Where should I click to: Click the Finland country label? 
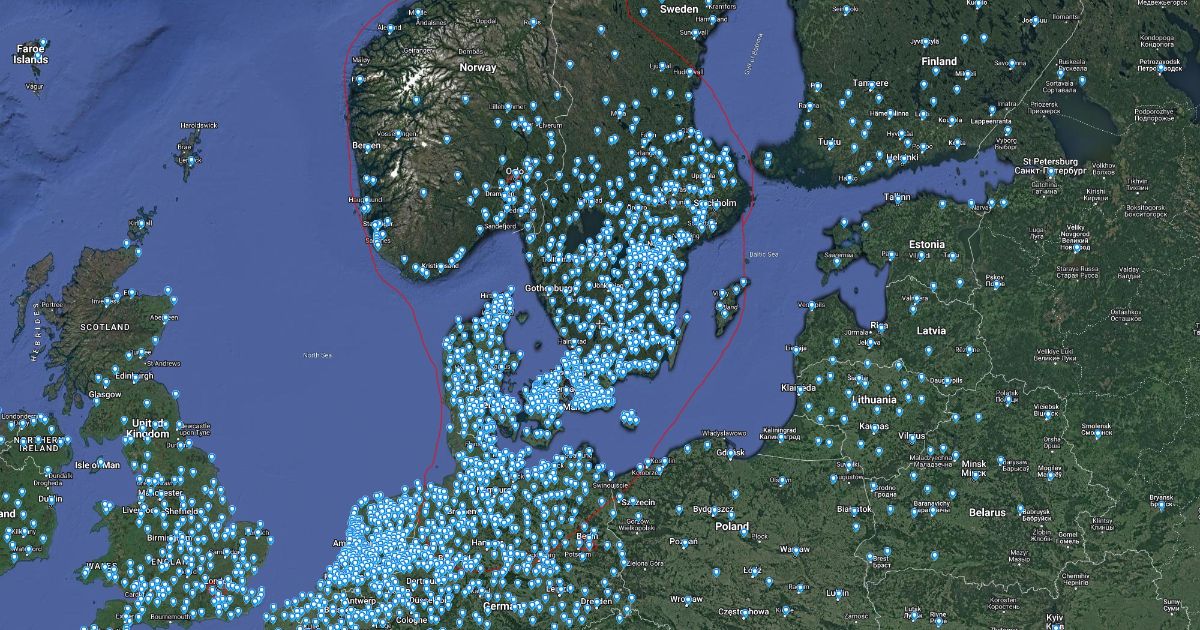click(x=939, y=61)
